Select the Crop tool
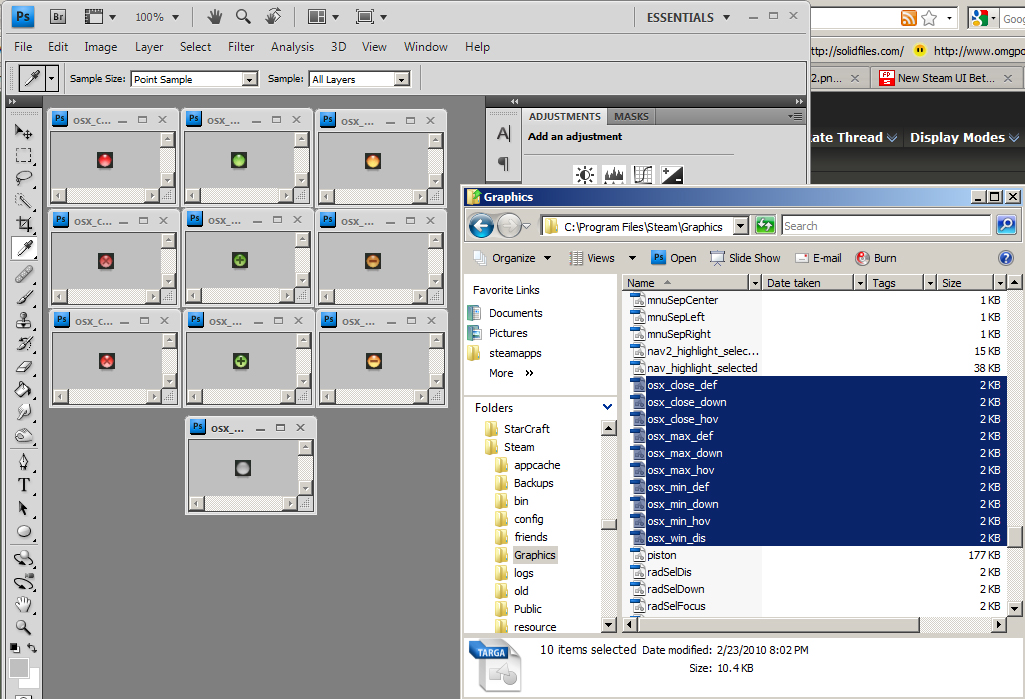 (x=24, y=225)
